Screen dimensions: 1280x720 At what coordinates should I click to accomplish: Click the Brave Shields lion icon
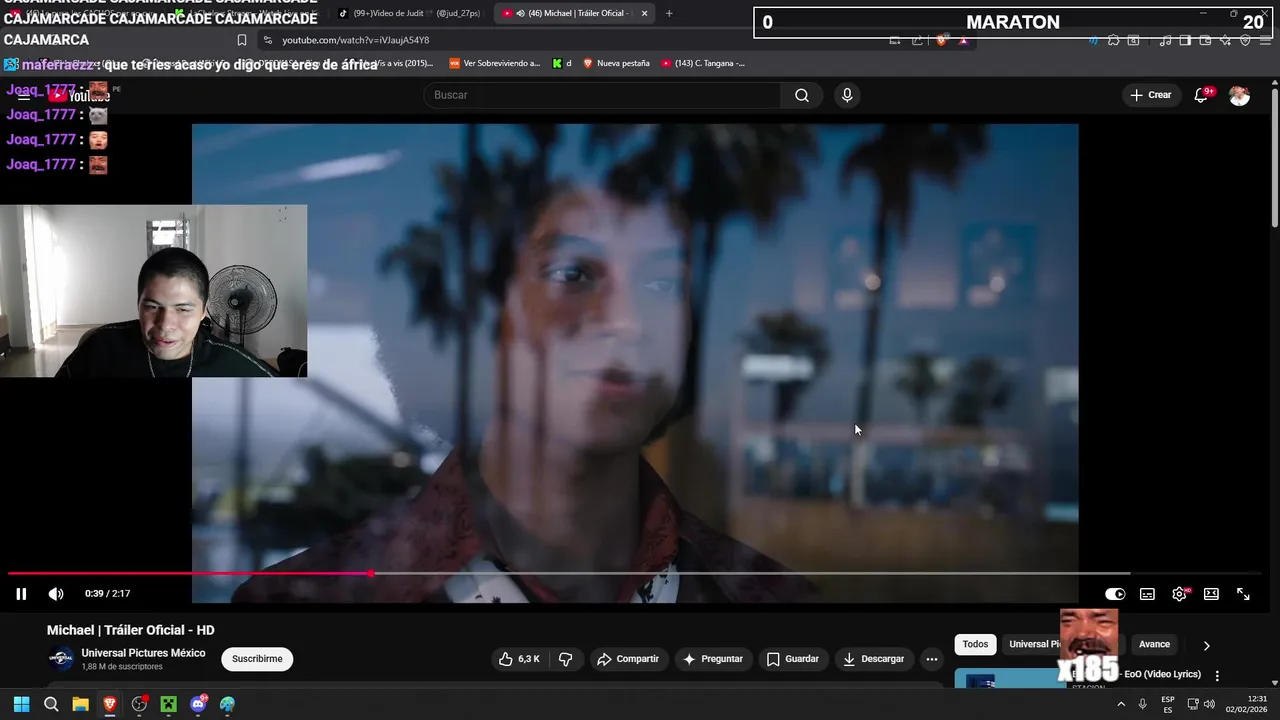(x=941, y=40)
